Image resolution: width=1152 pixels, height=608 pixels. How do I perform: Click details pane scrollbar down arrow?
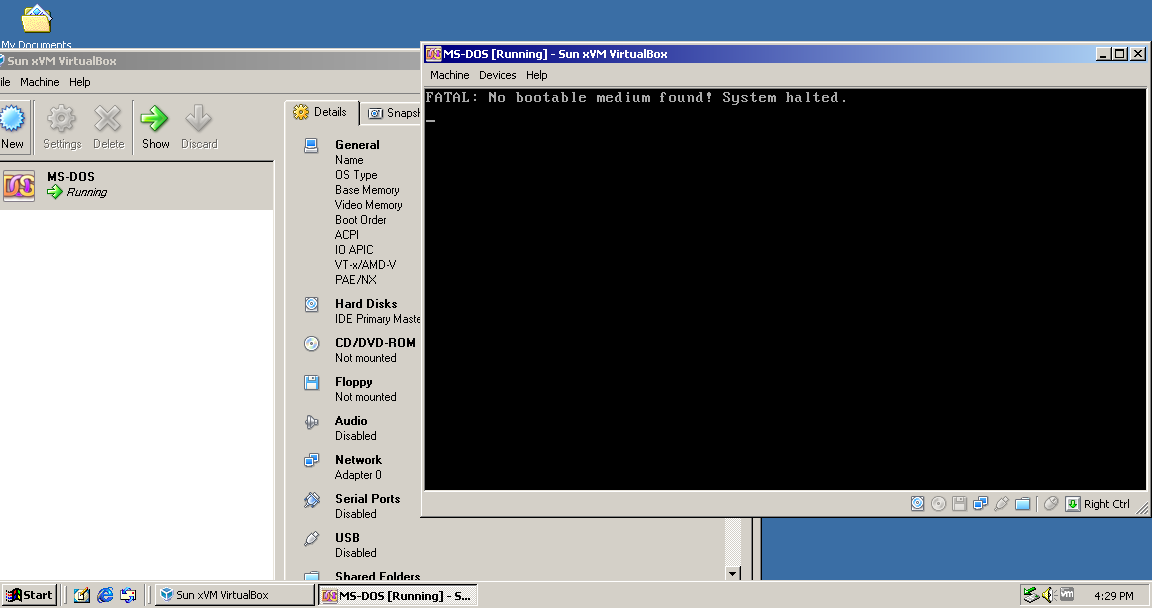732,573
